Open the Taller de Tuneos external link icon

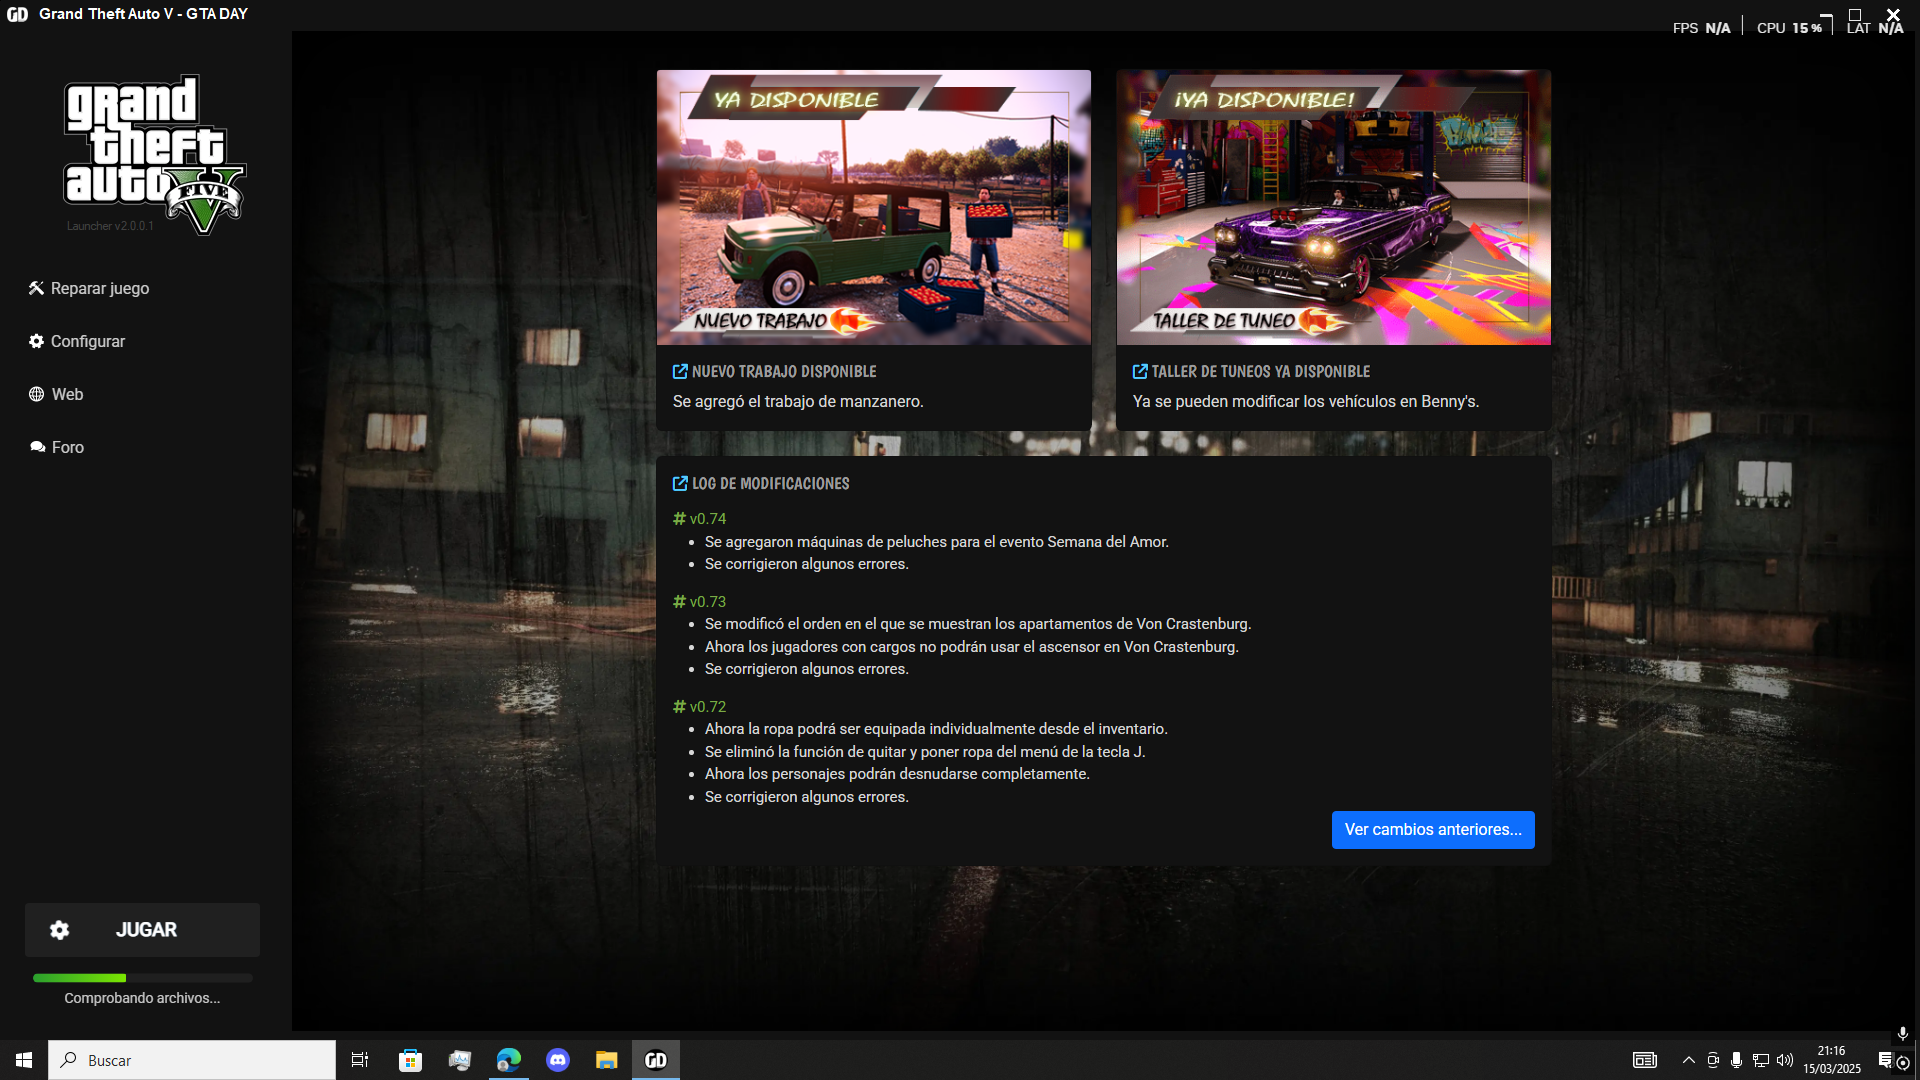tap(1140, 372)
